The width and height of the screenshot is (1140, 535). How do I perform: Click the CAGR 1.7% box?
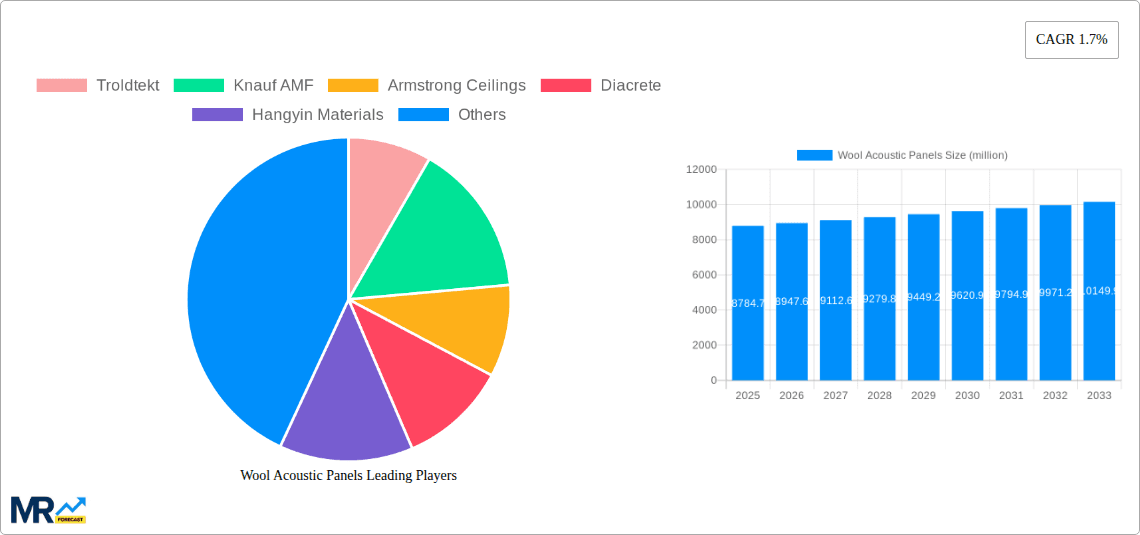pos(1072,40)
